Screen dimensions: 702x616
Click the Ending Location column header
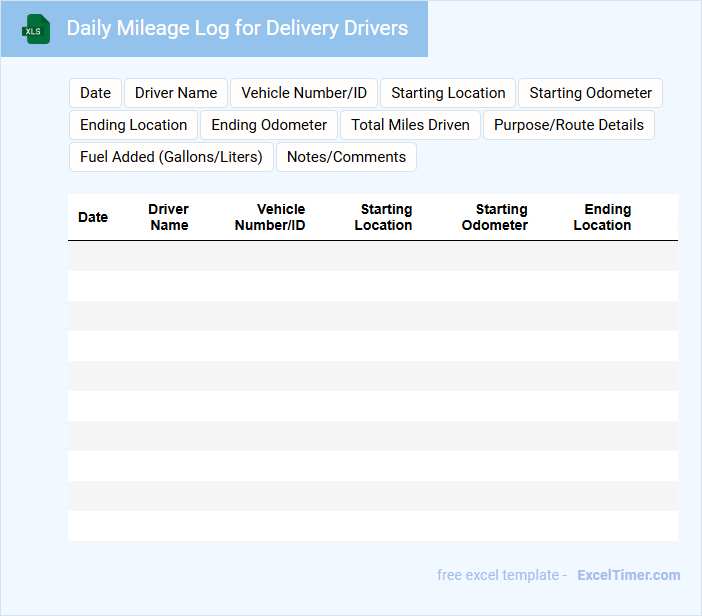(603, 217)
